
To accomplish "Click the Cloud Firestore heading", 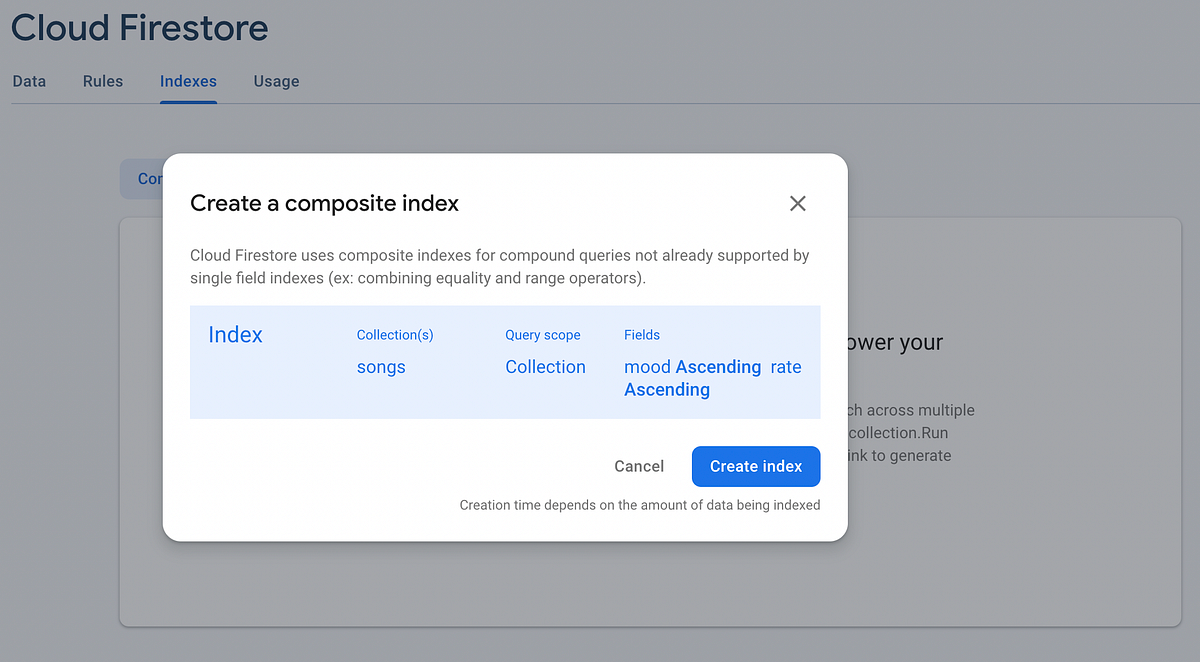I will pos(139,28).
